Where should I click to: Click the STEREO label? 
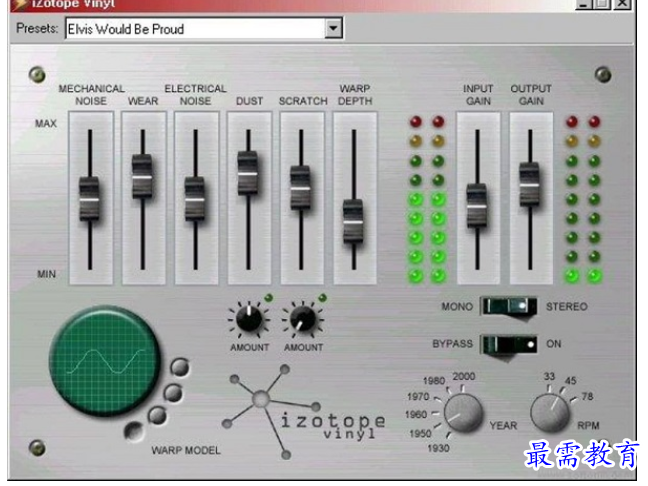[567, 307]
